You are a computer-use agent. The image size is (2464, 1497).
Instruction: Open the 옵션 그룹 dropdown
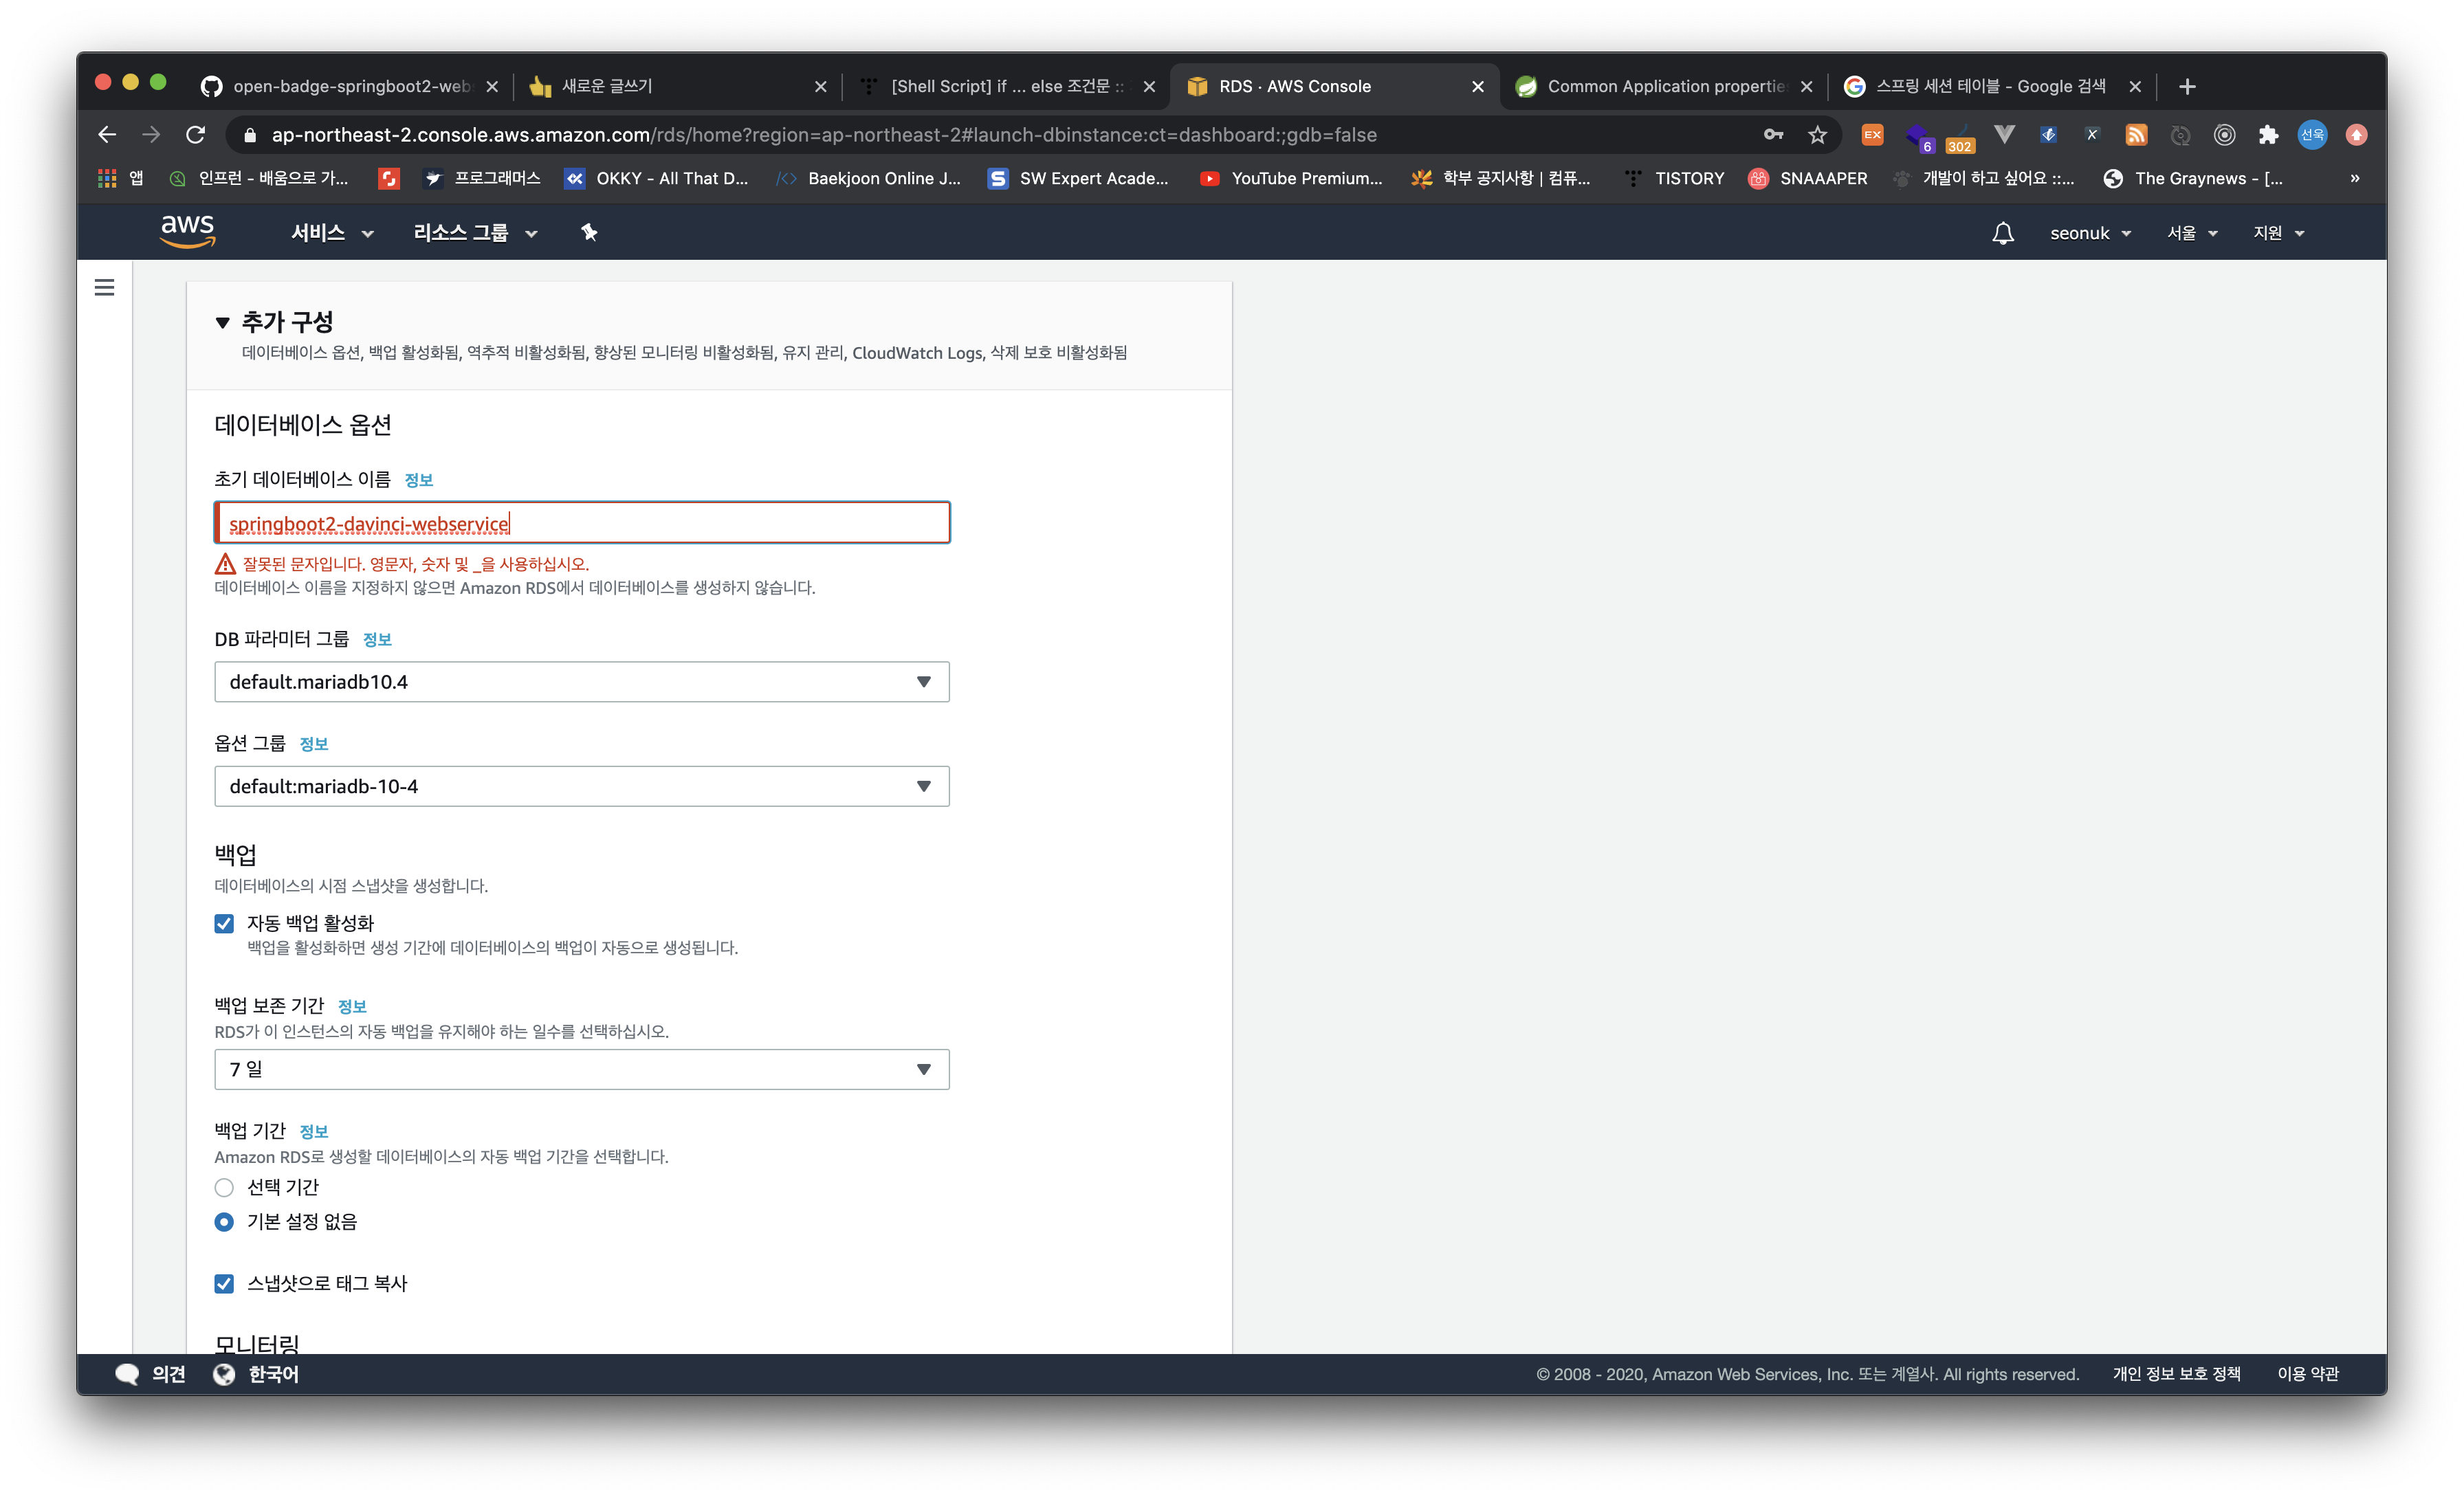581,786
